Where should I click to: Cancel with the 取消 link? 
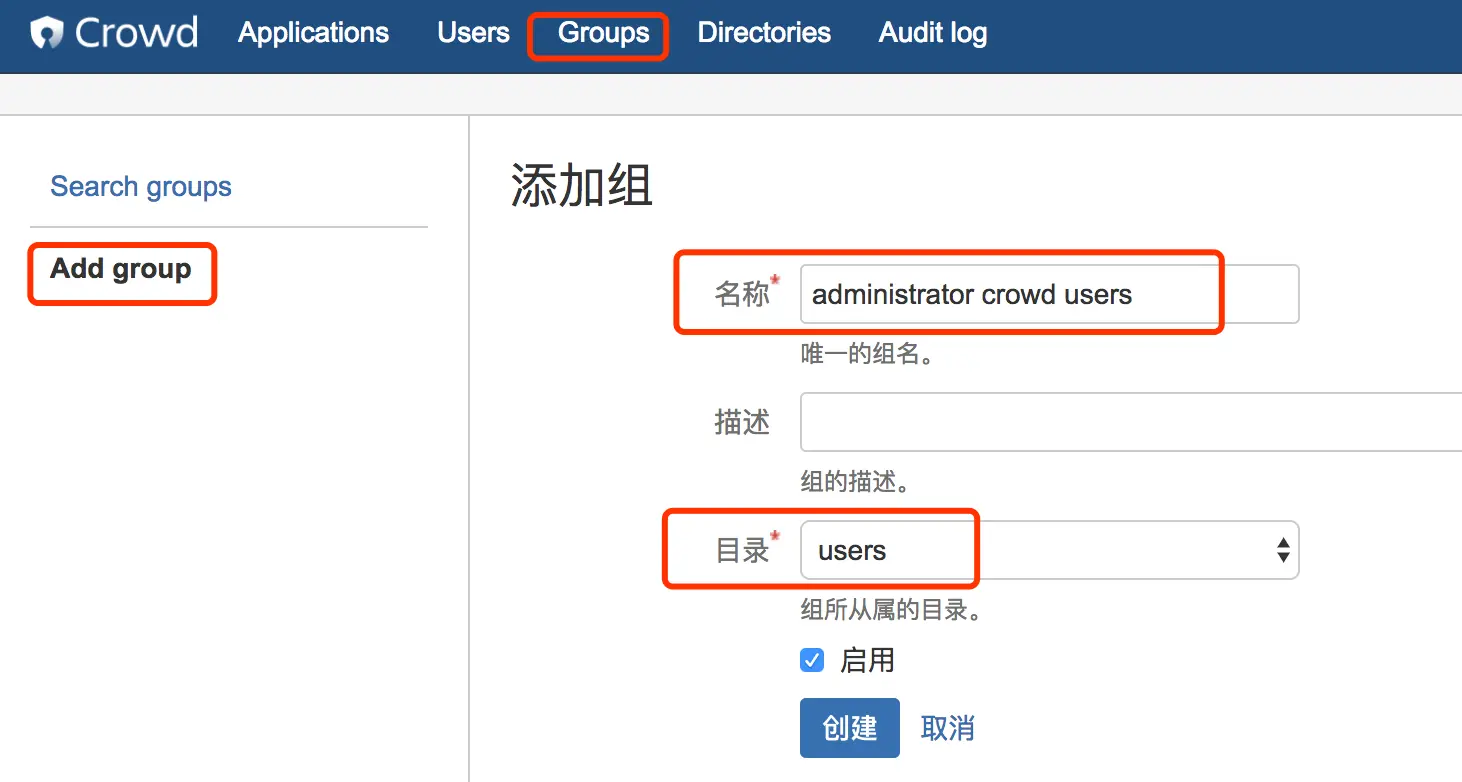tap(947, 728)
